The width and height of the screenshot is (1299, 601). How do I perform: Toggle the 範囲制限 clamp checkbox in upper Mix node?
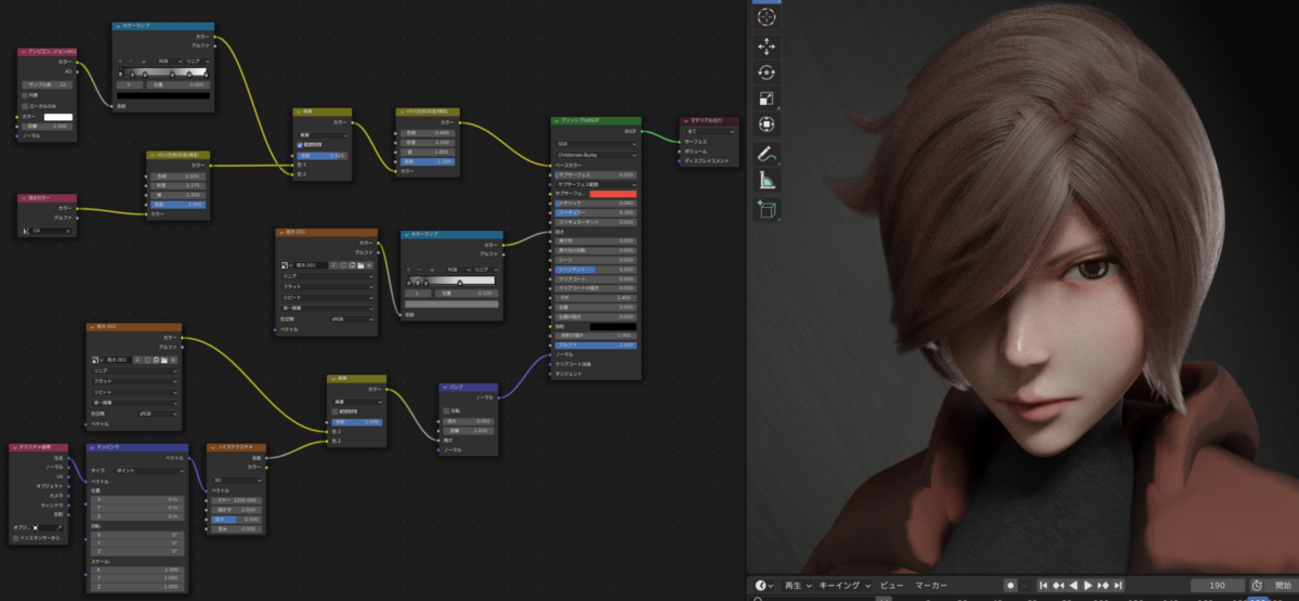point(300,145)
